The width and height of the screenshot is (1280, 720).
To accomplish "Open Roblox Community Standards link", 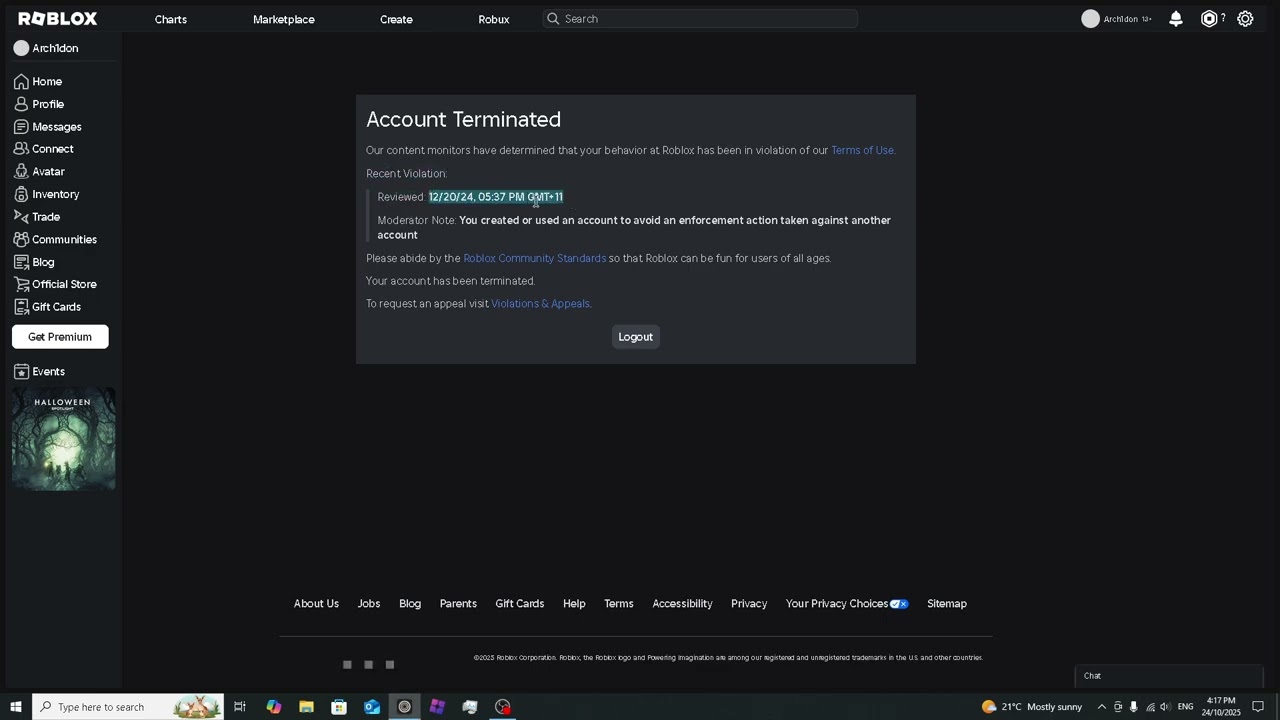I will (x=534, y=258).
